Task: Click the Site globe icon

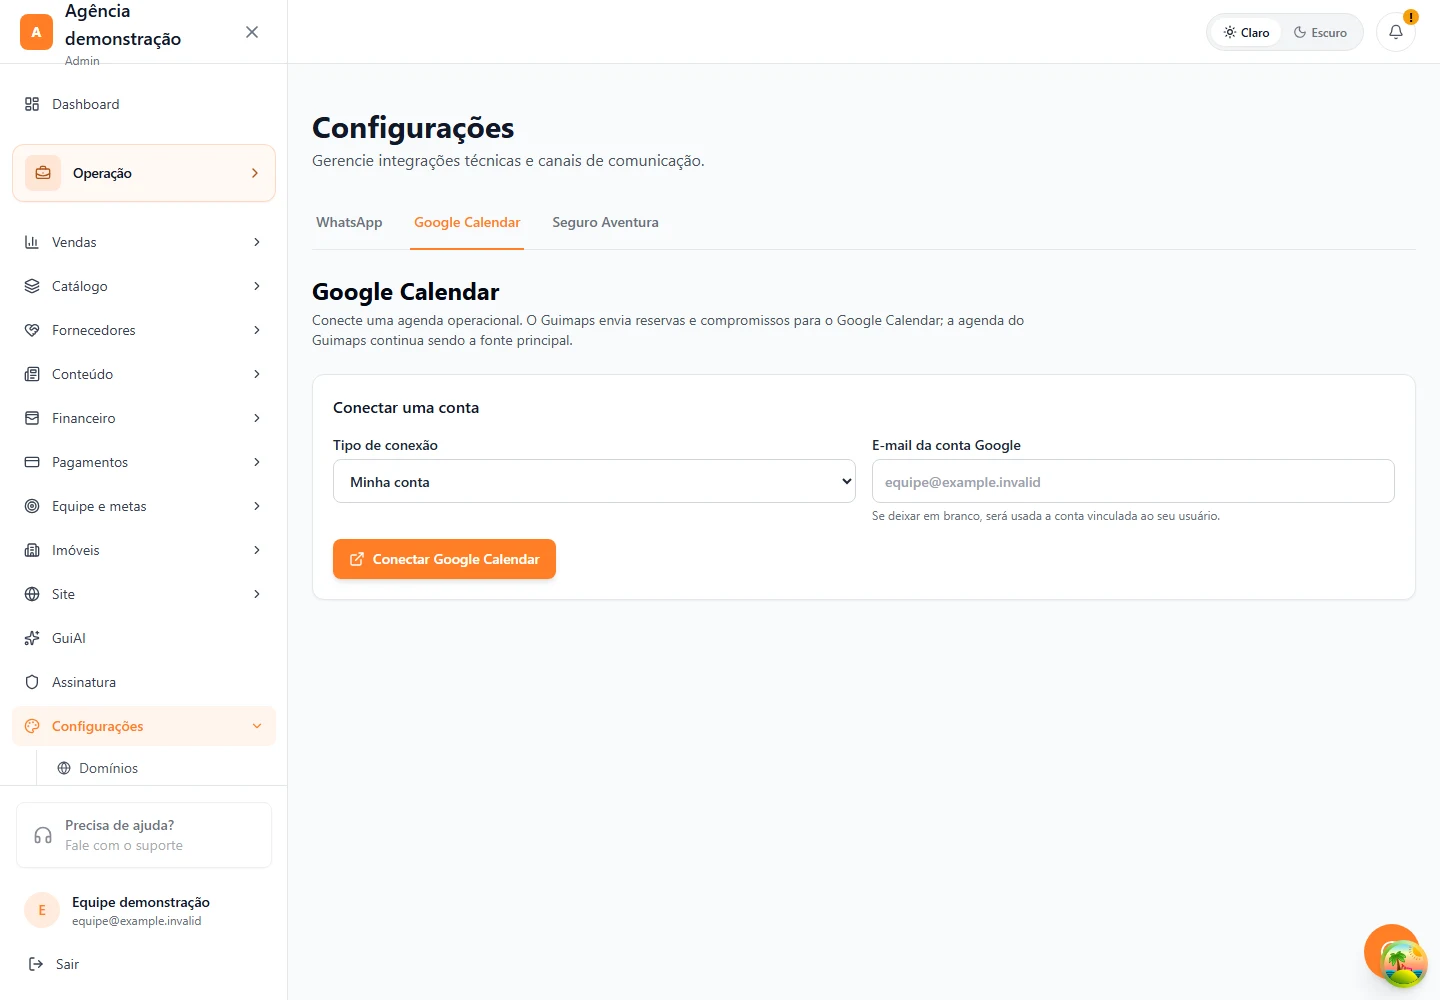Action: [x=32, y=594]
